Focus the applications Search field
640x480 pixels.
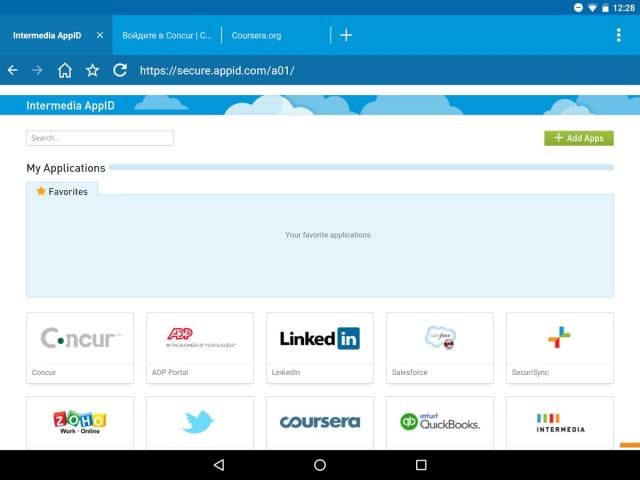[x=100, y=138]
